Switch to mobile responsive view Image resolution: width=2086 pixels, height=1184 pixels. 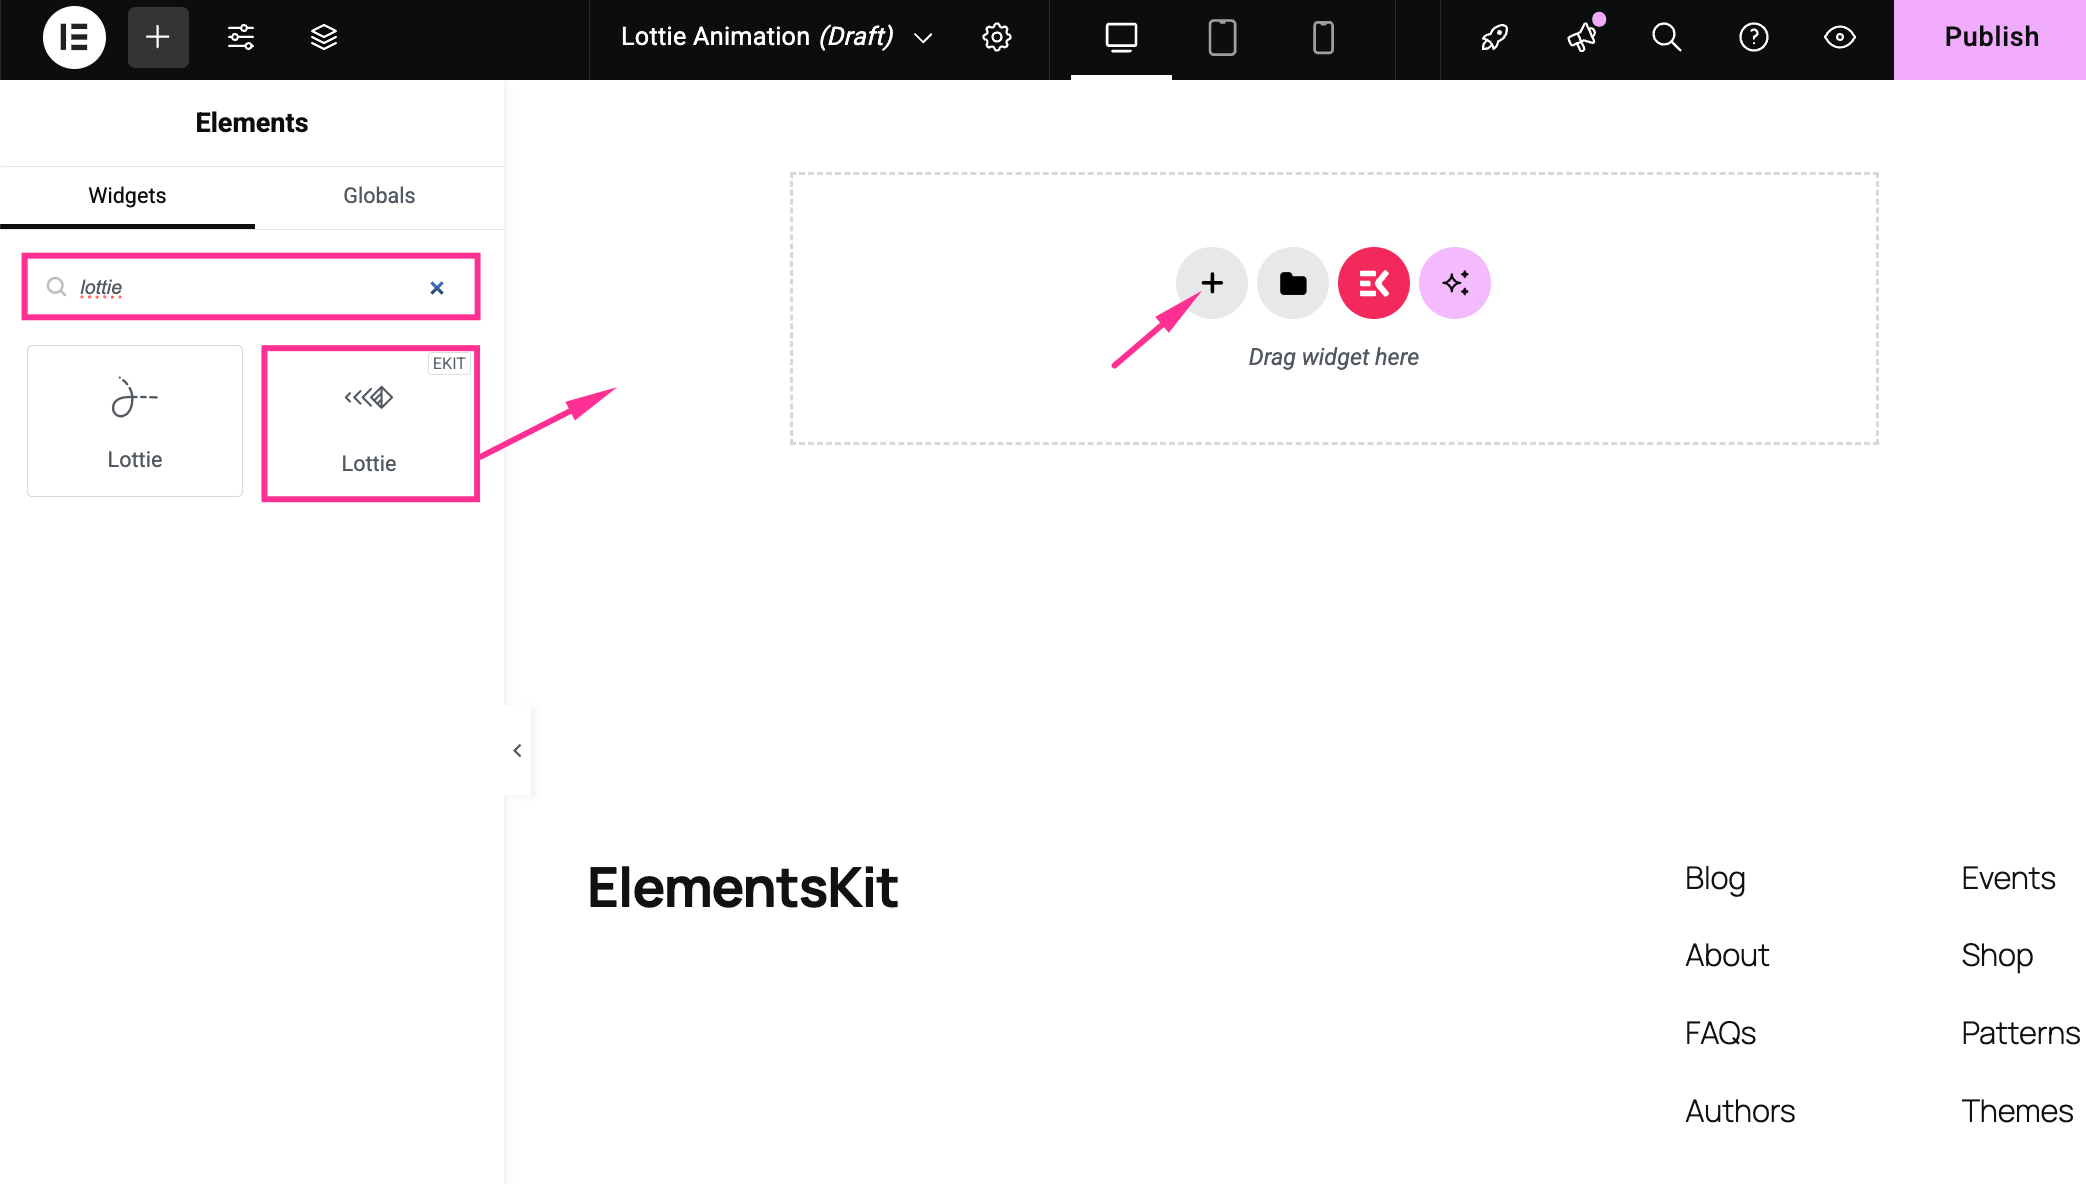coord(1322,37)
